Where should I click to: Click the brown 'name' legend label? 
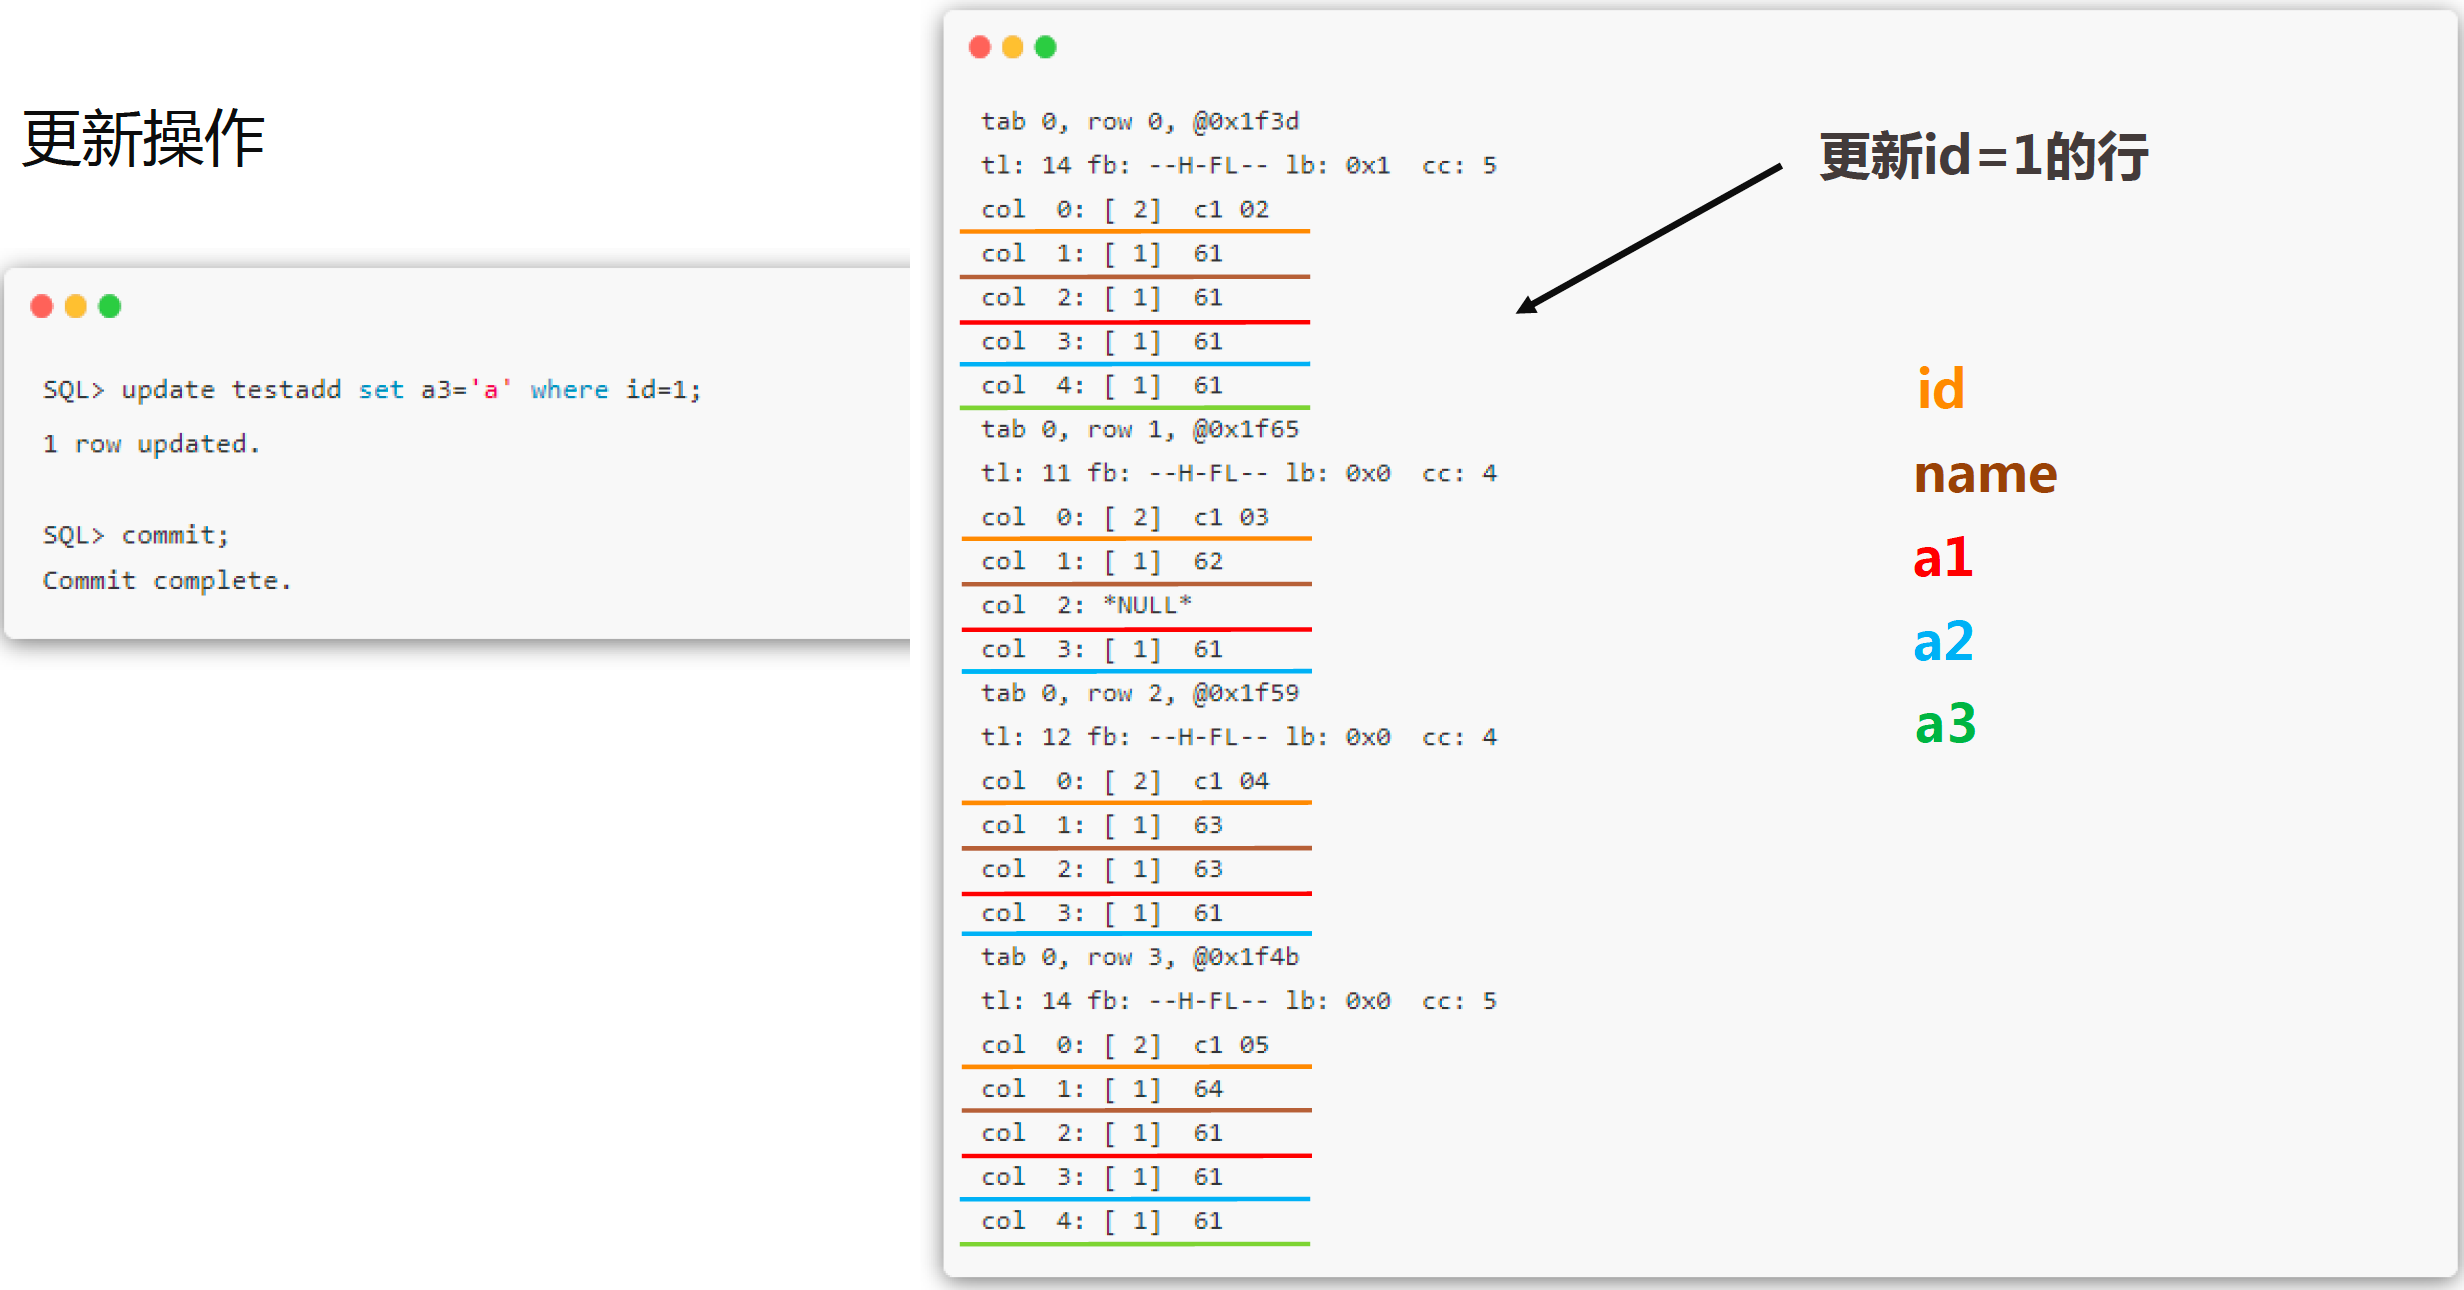1986,473
